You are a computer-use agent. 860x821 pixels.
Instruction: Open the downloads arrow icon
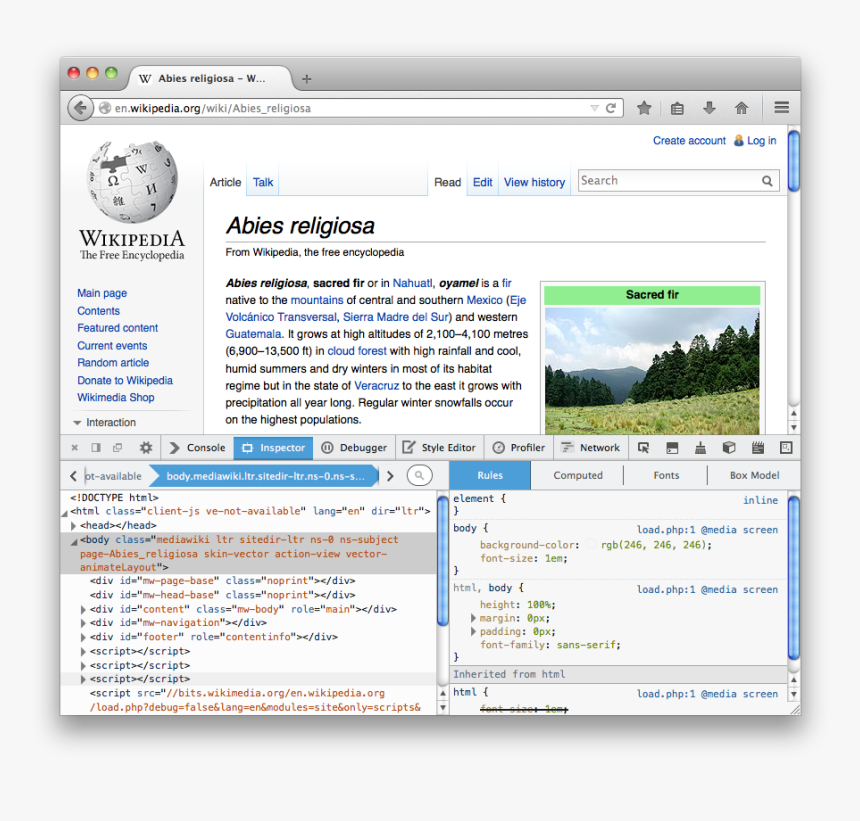pos(709,108)
